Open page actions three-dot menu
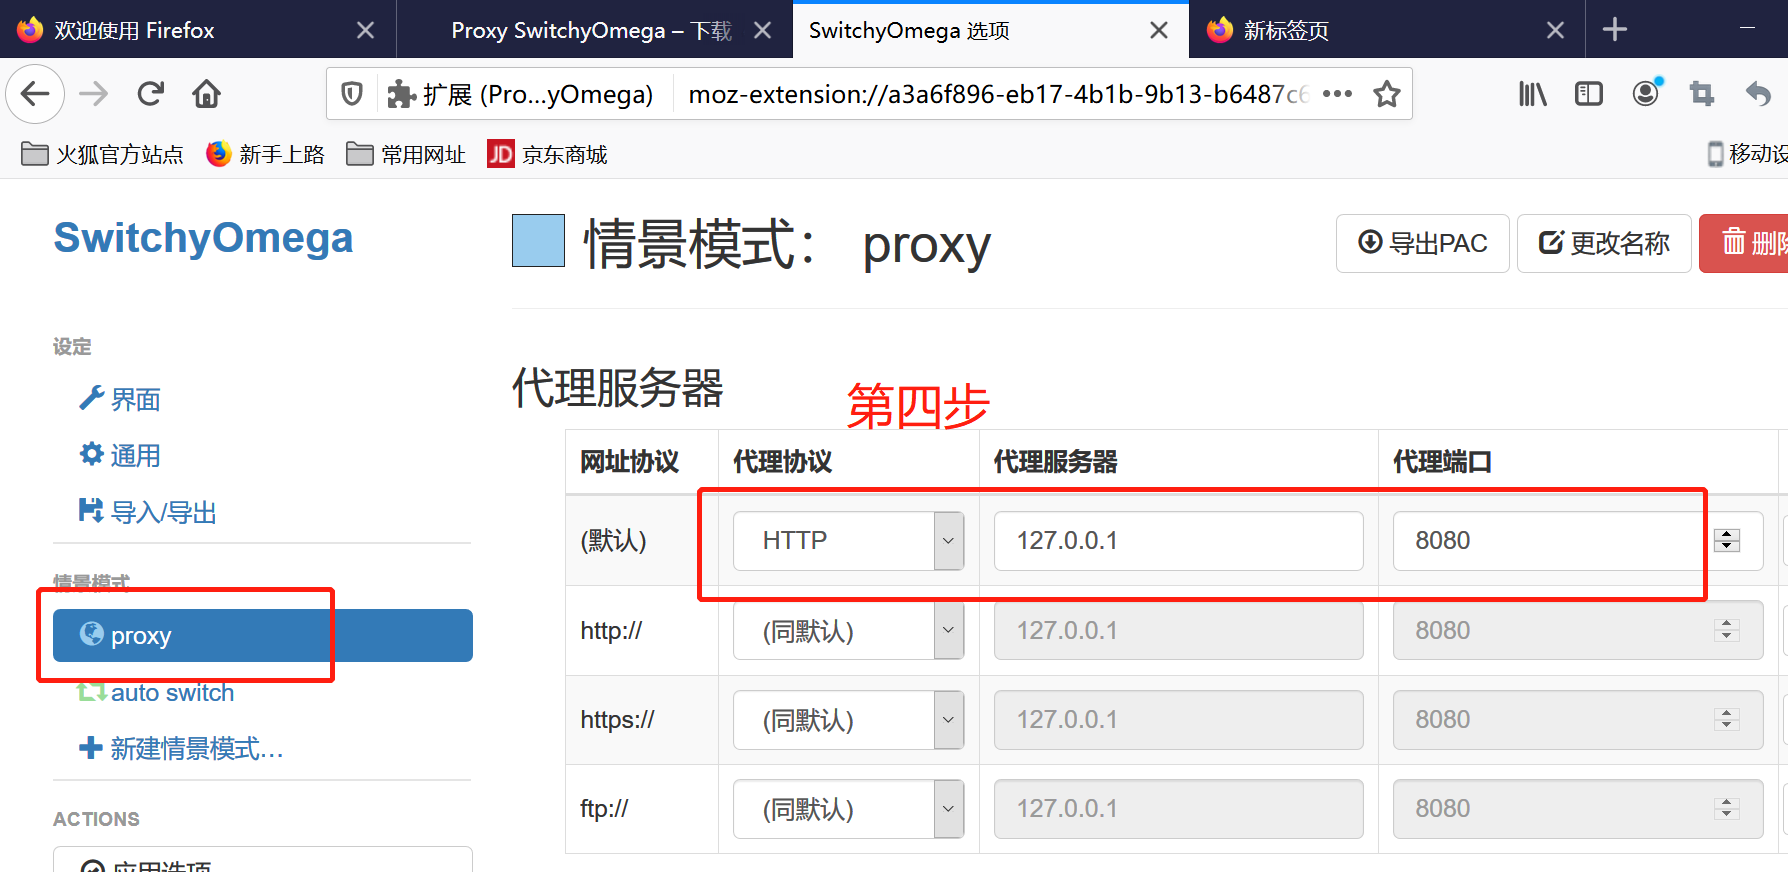 coord(1337,94)
